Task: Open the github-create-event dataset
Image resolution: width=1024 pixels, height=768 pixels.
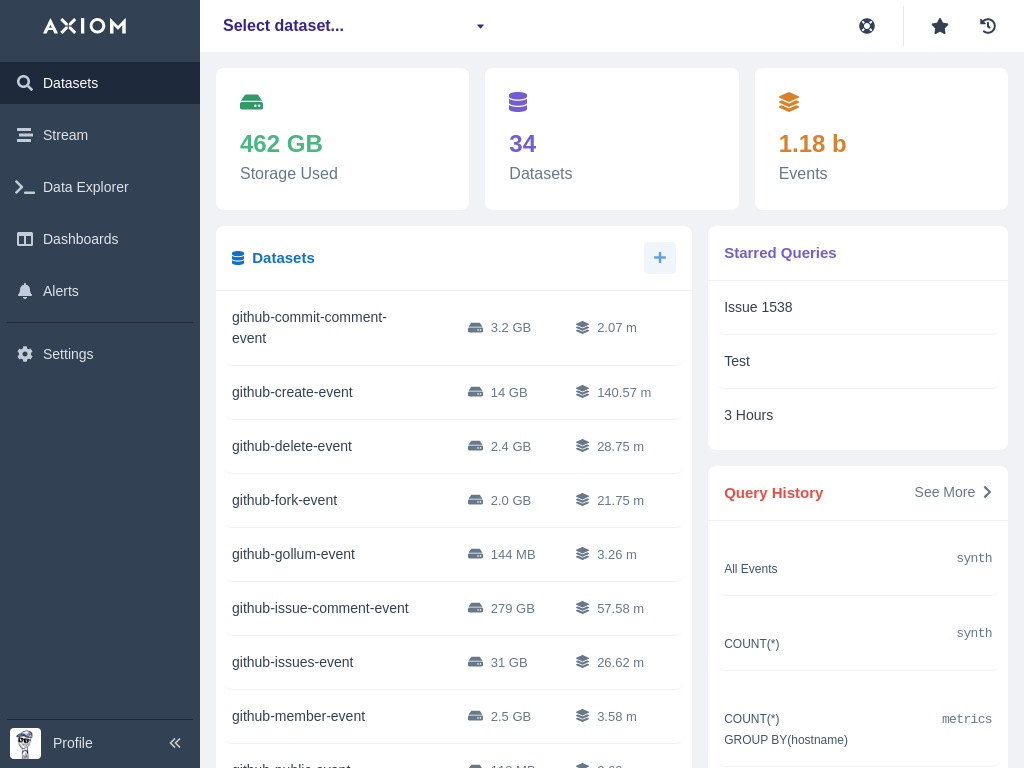Action: tap(292, 392)
